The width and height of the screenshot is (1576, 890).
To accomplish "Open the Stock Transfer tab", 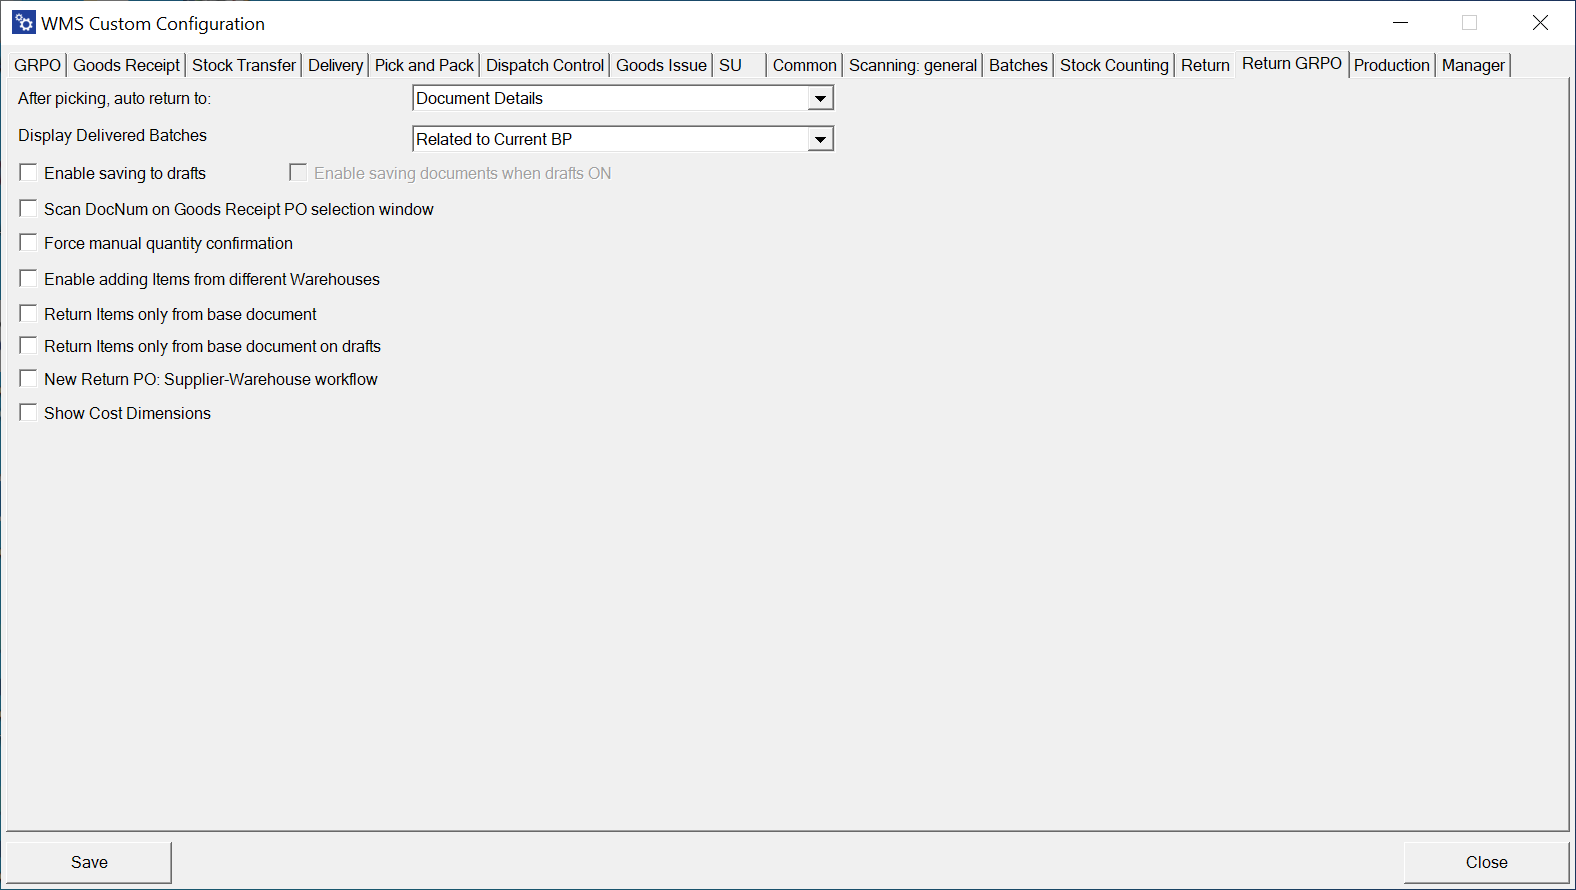I will pyautogui.click(x=243, y=65).
